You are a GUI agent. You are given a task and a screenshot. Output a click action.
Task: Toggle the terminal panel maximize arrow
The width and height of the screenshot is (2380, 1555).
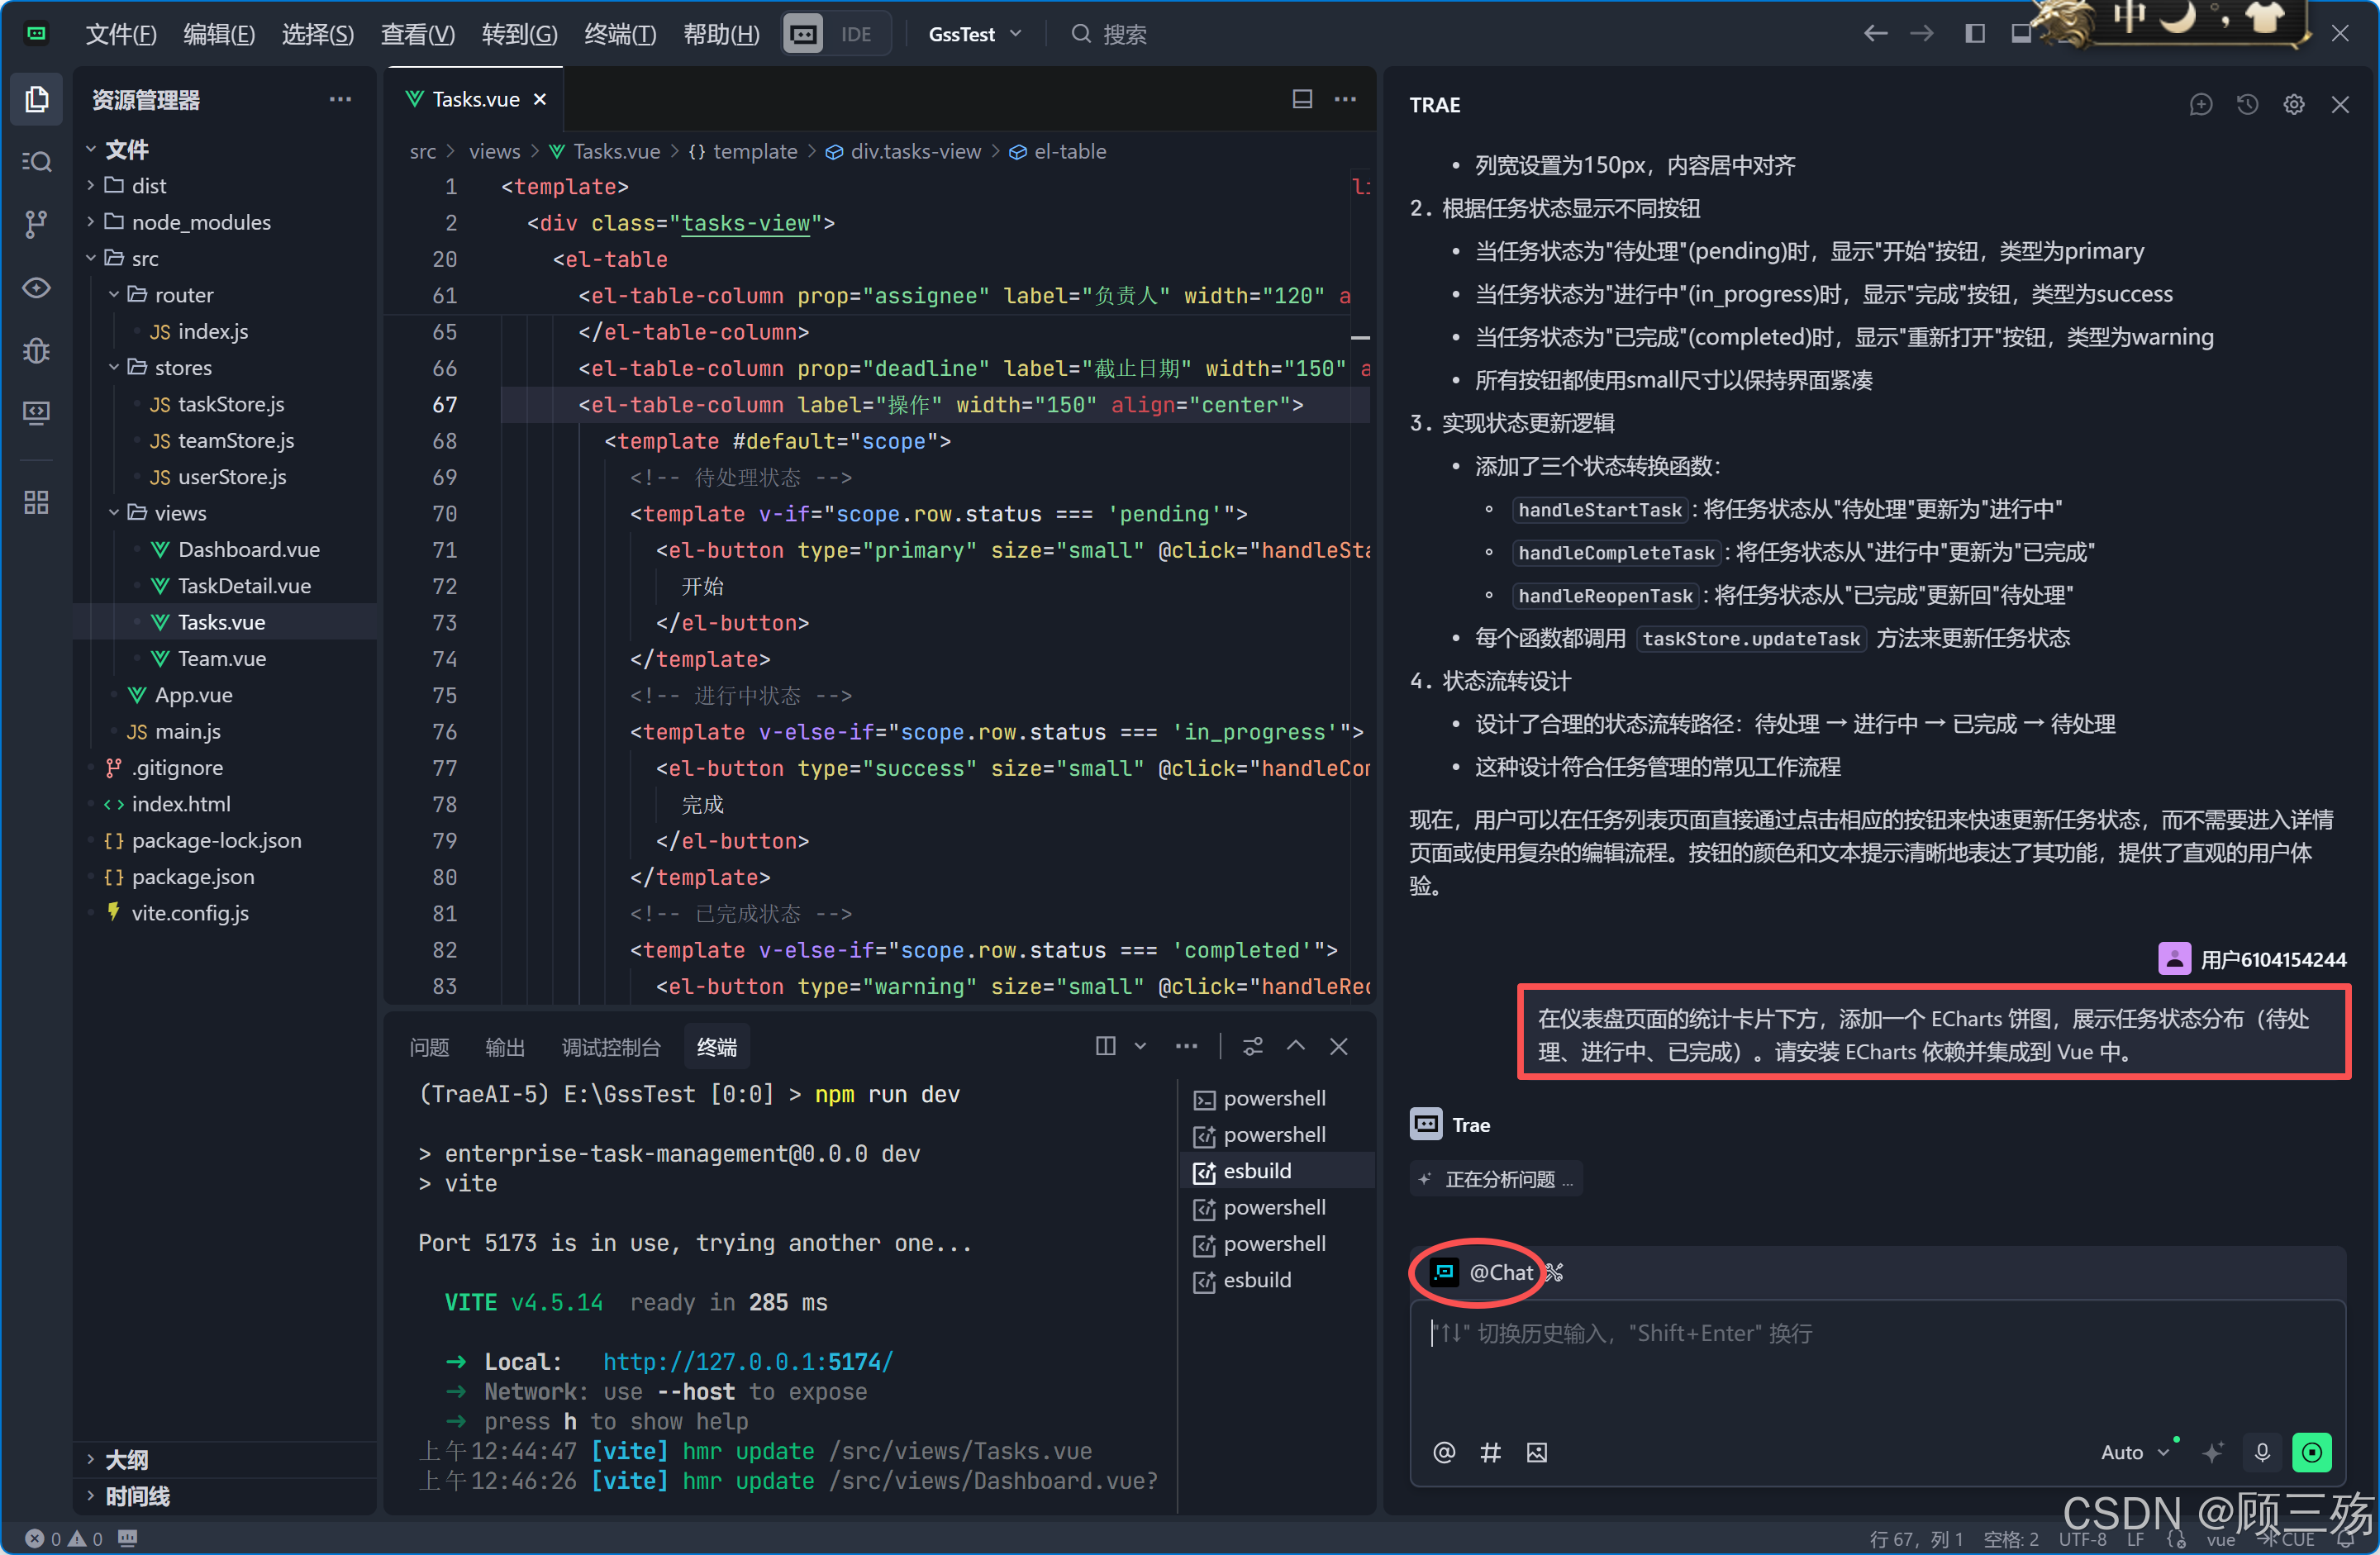pos(1295,1046)
